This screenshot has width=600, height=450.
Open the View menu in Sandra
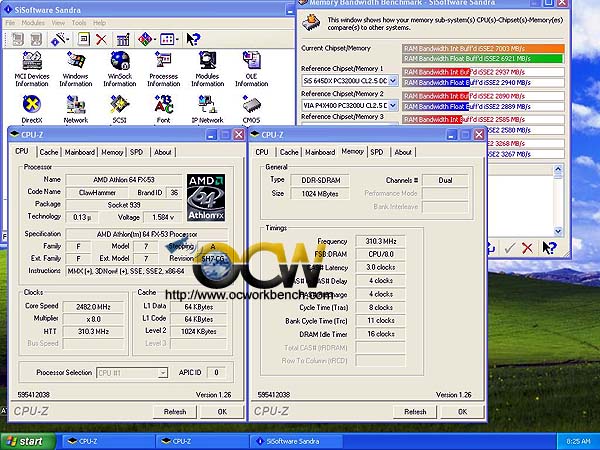[x=58, y=23]
